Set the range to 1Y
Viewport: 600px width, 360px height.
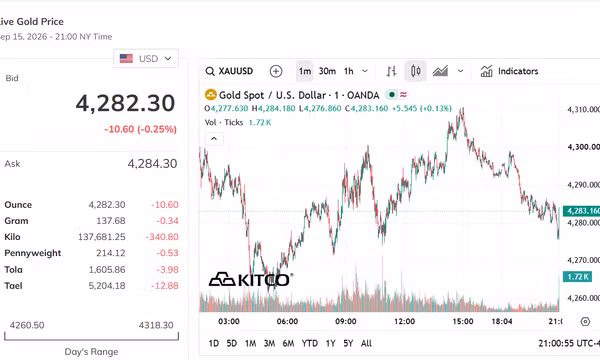[331, 343]
